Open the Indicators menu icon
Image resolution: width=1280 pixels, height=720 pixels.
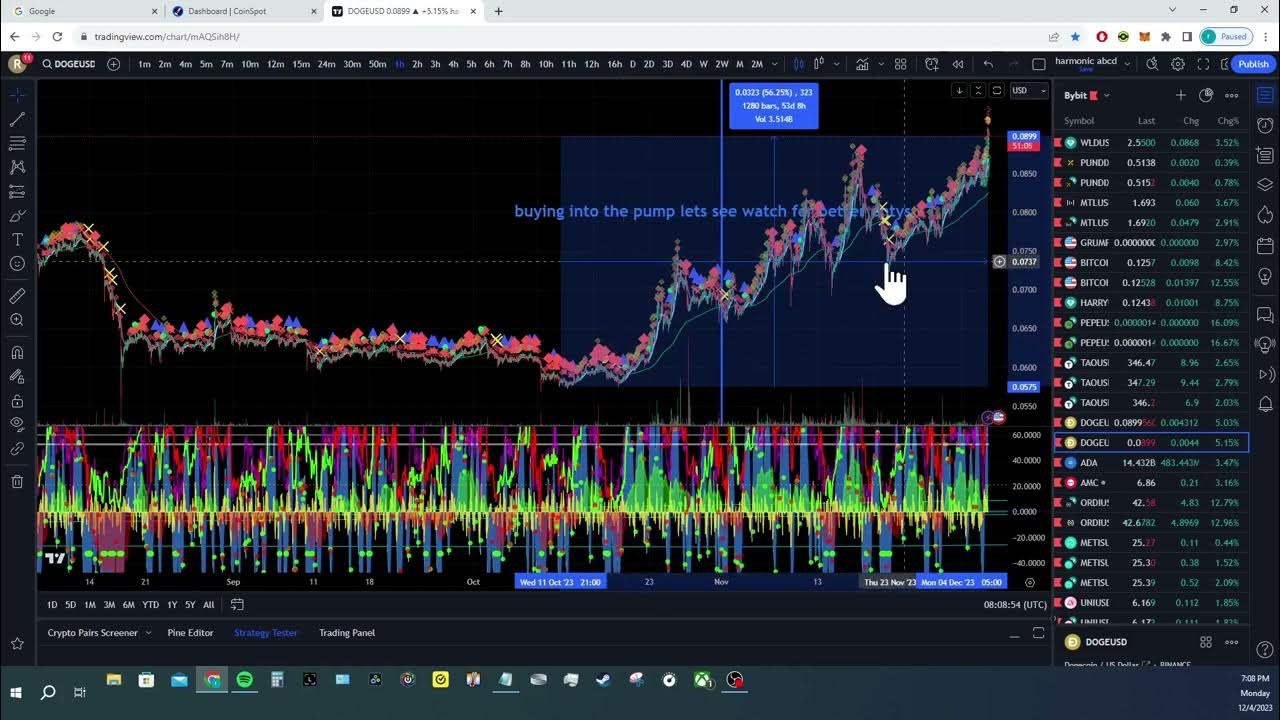click(x=861, y=64)
